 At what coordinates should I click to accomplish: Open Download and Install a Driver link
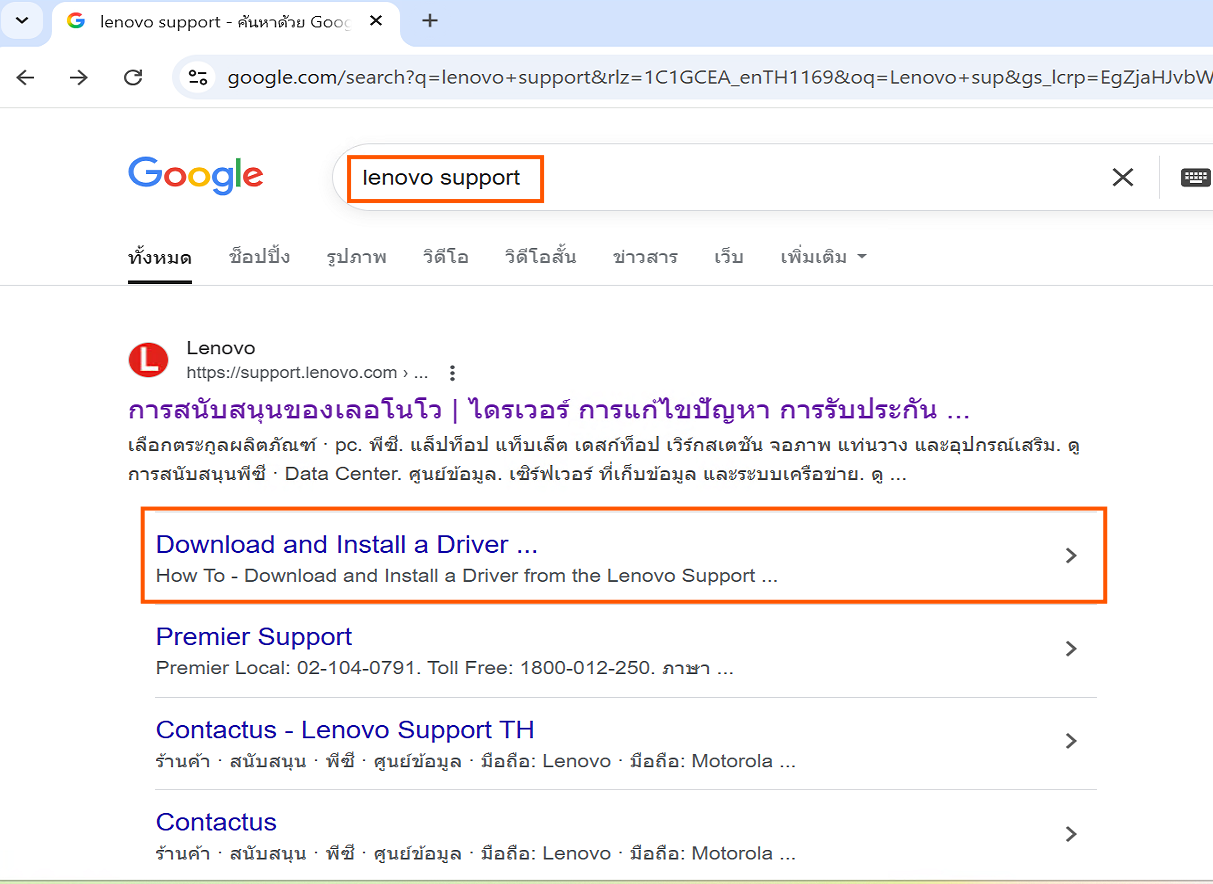347,544
